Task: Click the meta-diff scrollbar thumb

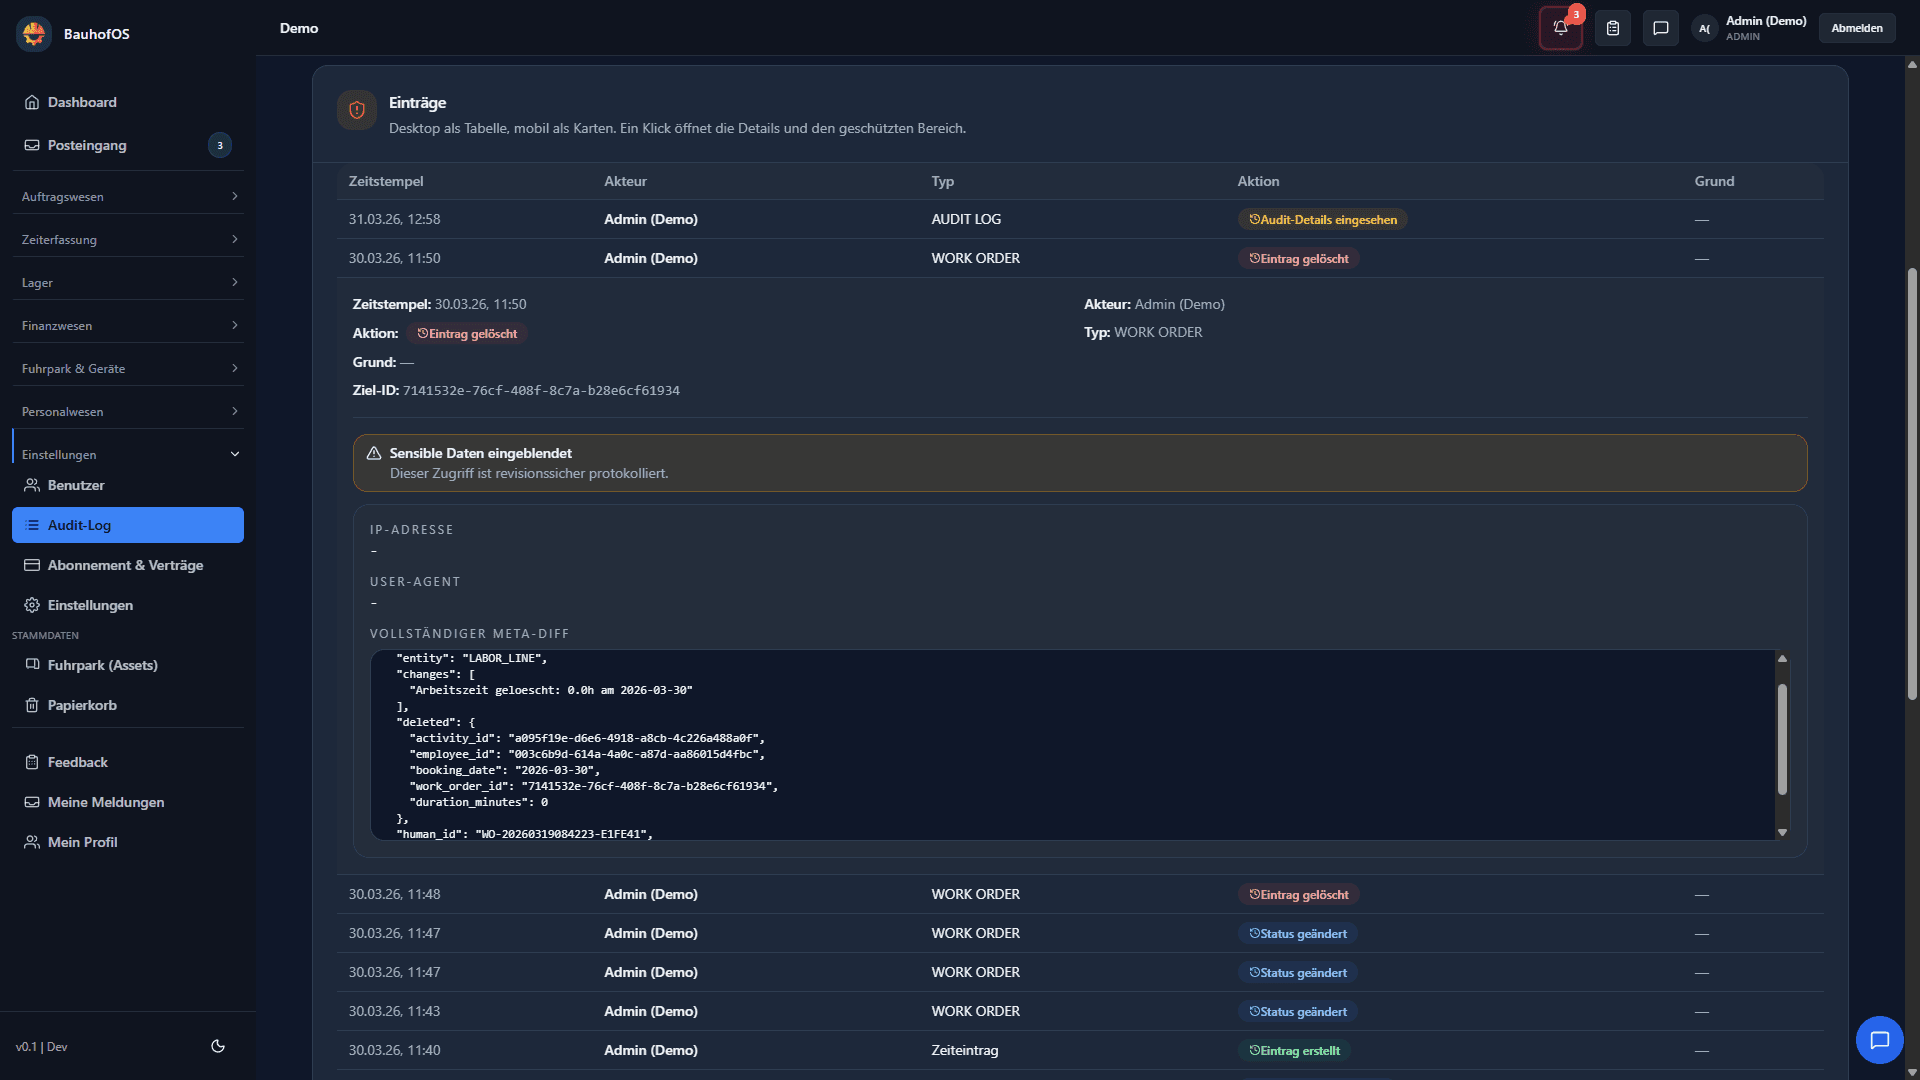Action: pyautogui.click(x=1782, y=739)
